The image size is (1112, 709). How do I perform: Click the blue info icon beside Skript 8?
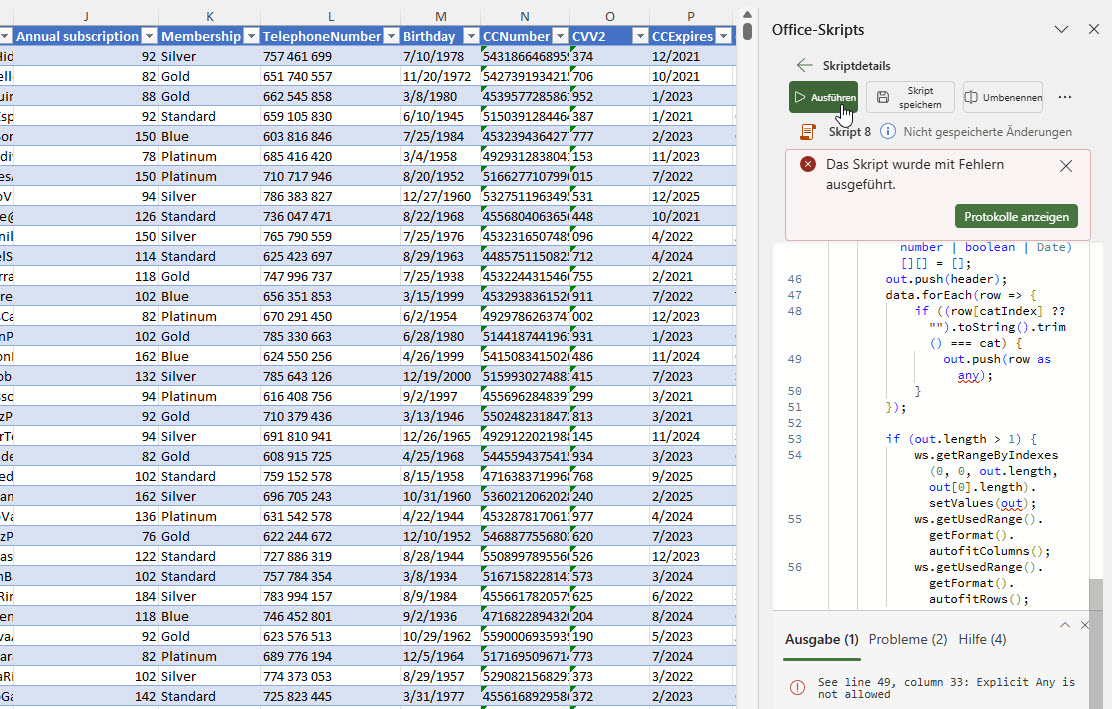click(888, 132)
